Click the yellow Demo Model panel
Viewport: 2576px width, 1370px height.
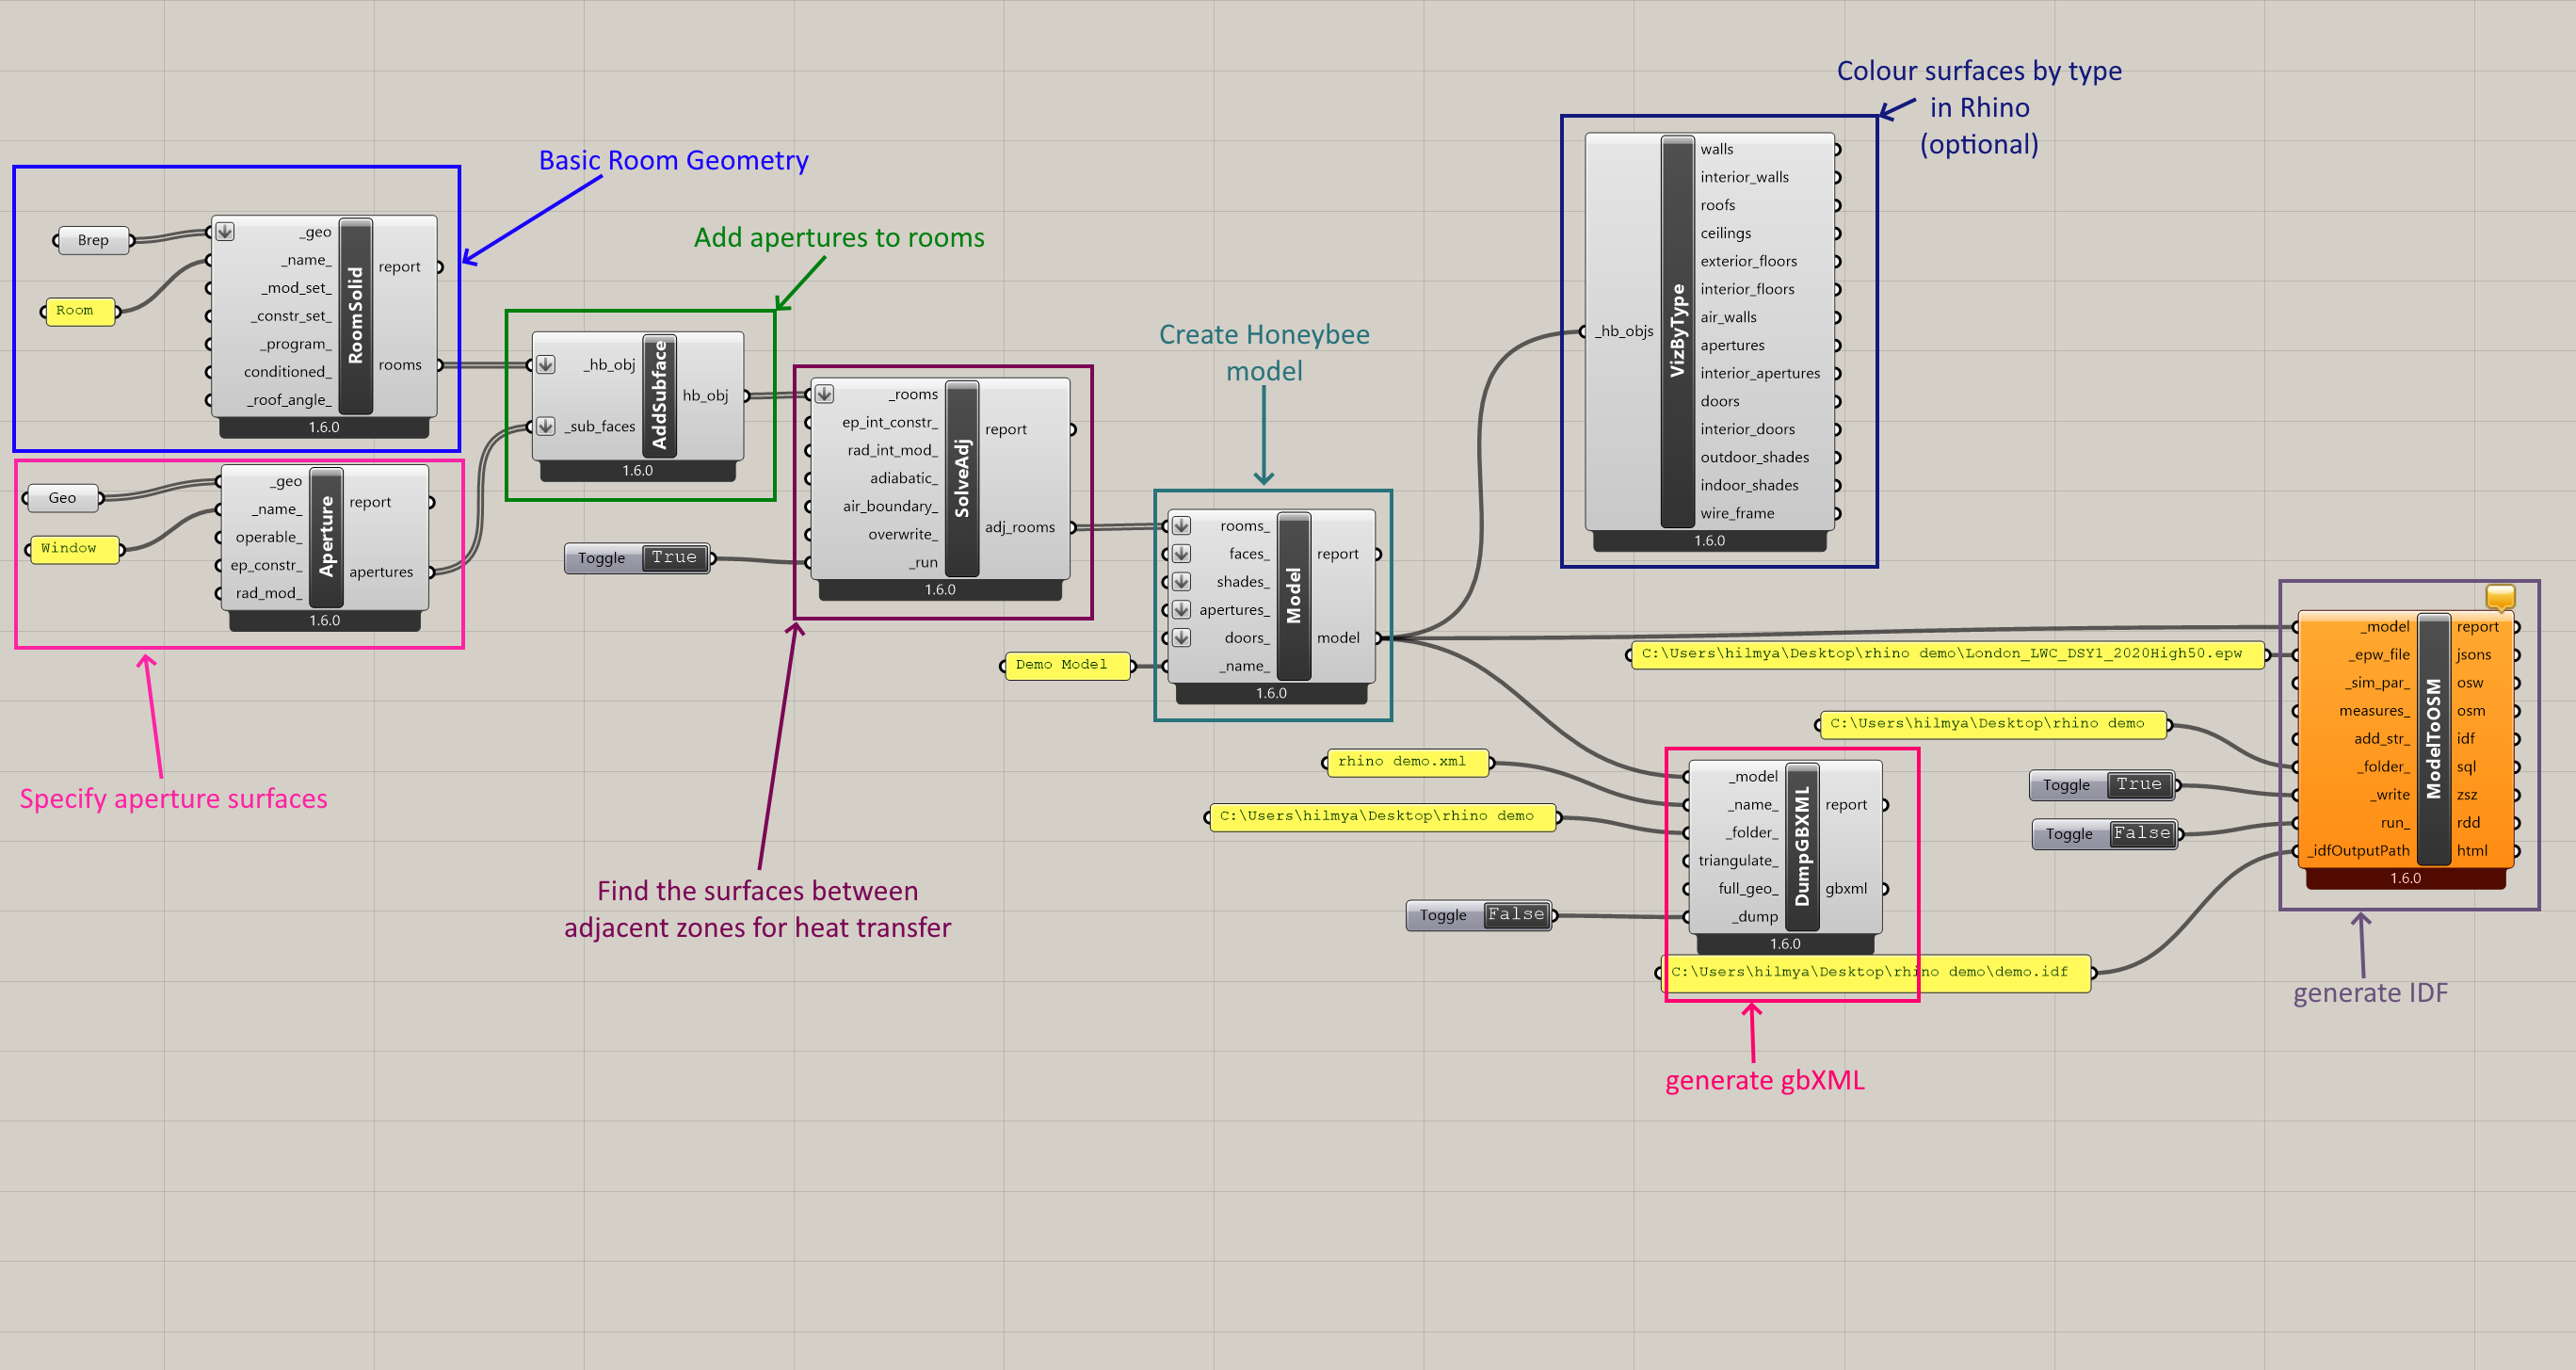click(1067, 665)
